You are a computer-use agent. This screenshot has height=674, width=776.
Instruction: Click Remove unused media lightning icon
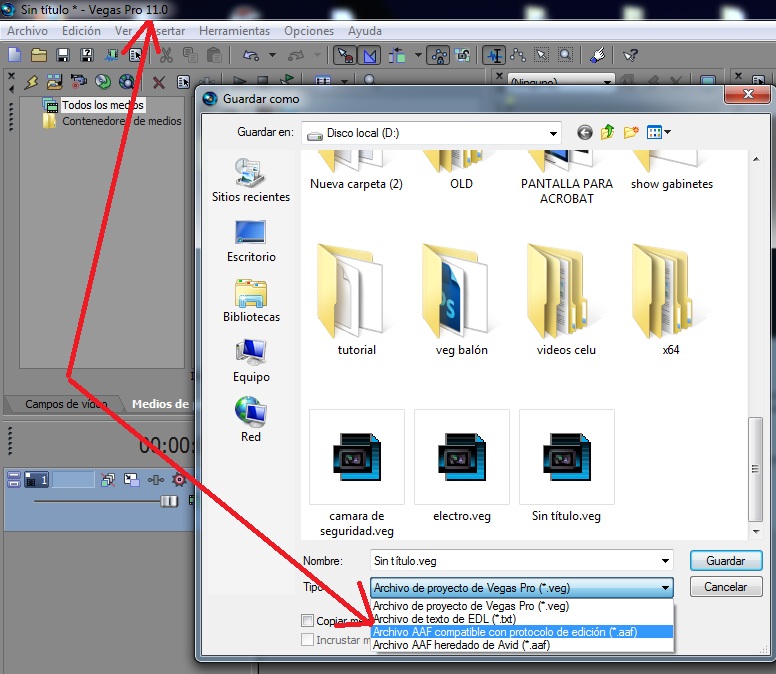[x=31, y=82]
